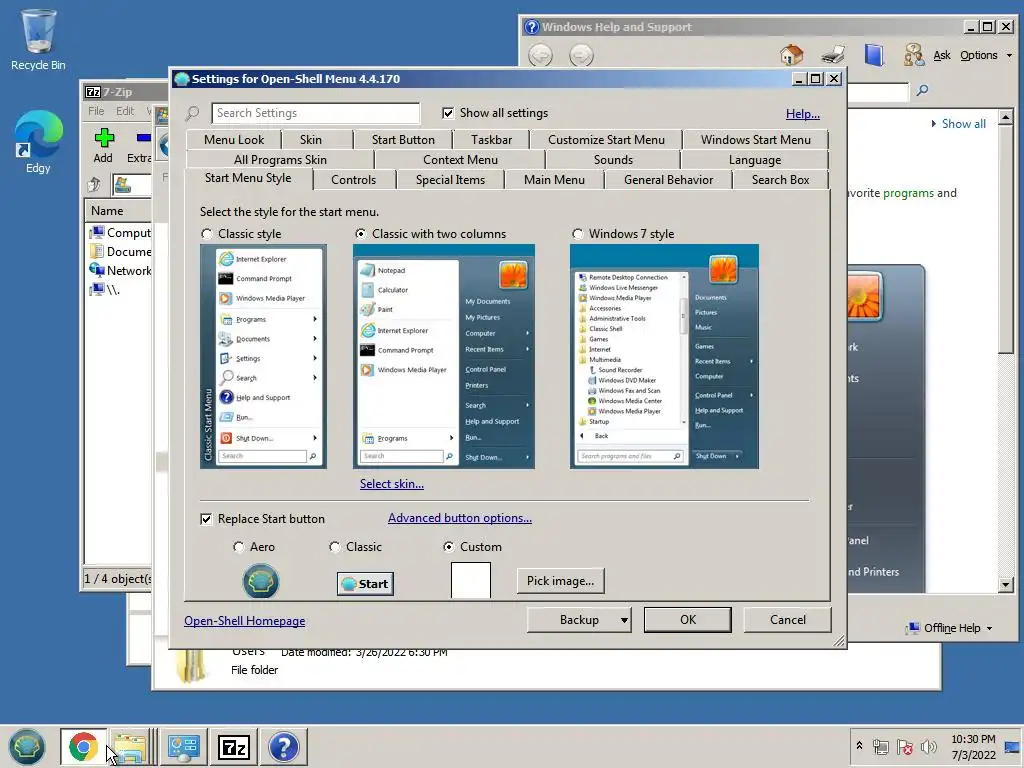Click the Print icon in Help and Support

click(x=833, y=56)
